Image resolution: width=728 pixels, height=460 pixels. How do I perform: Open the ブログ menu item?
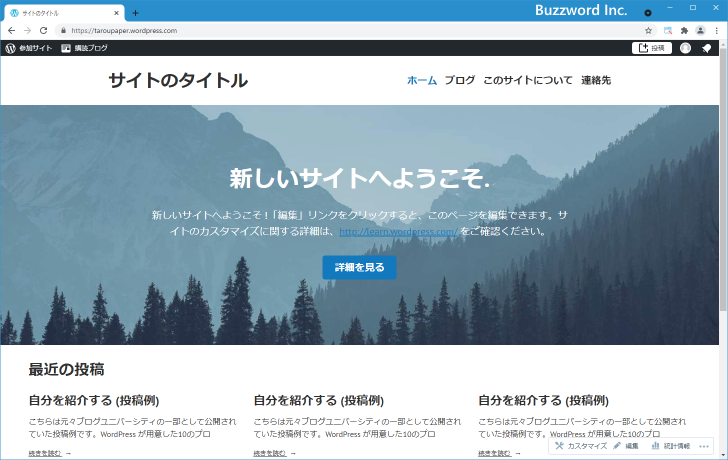pos(460,80)
